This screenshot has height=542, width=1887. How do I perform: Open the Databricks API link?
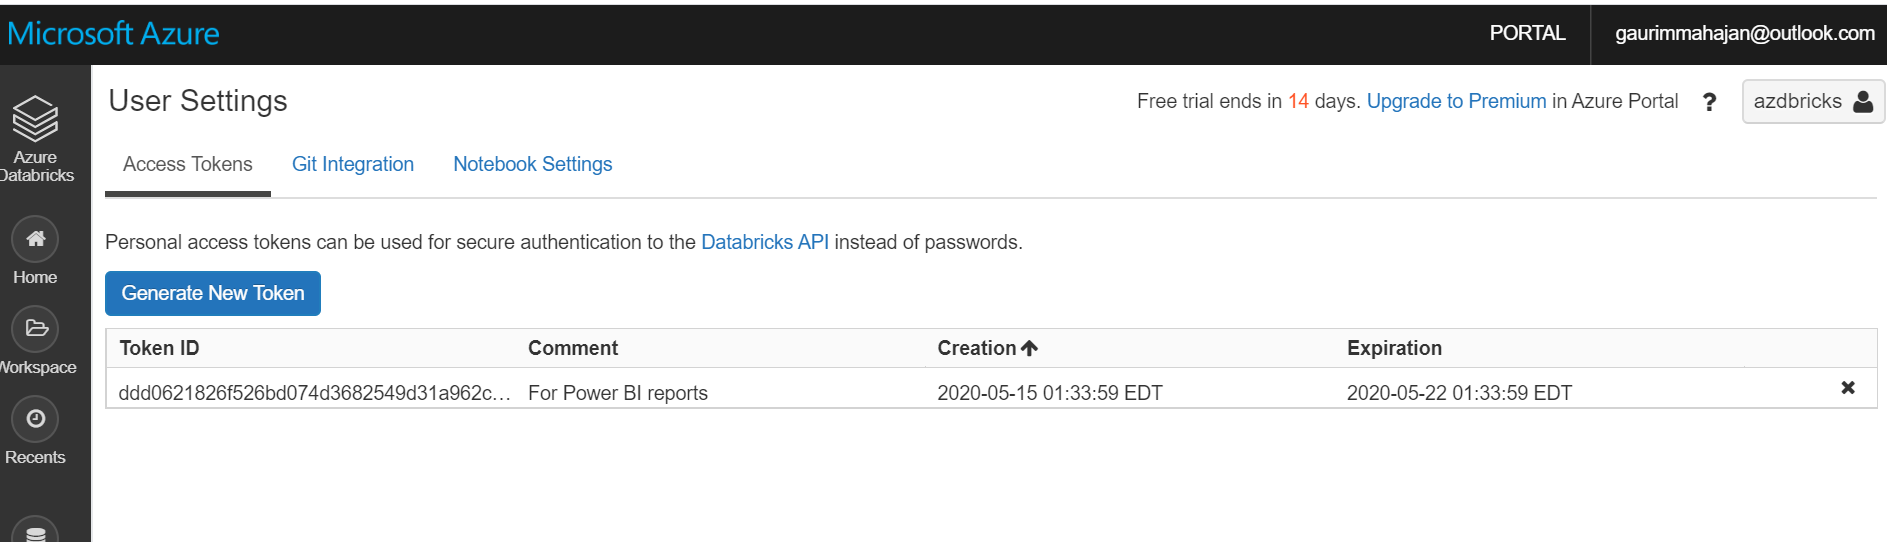764,242
